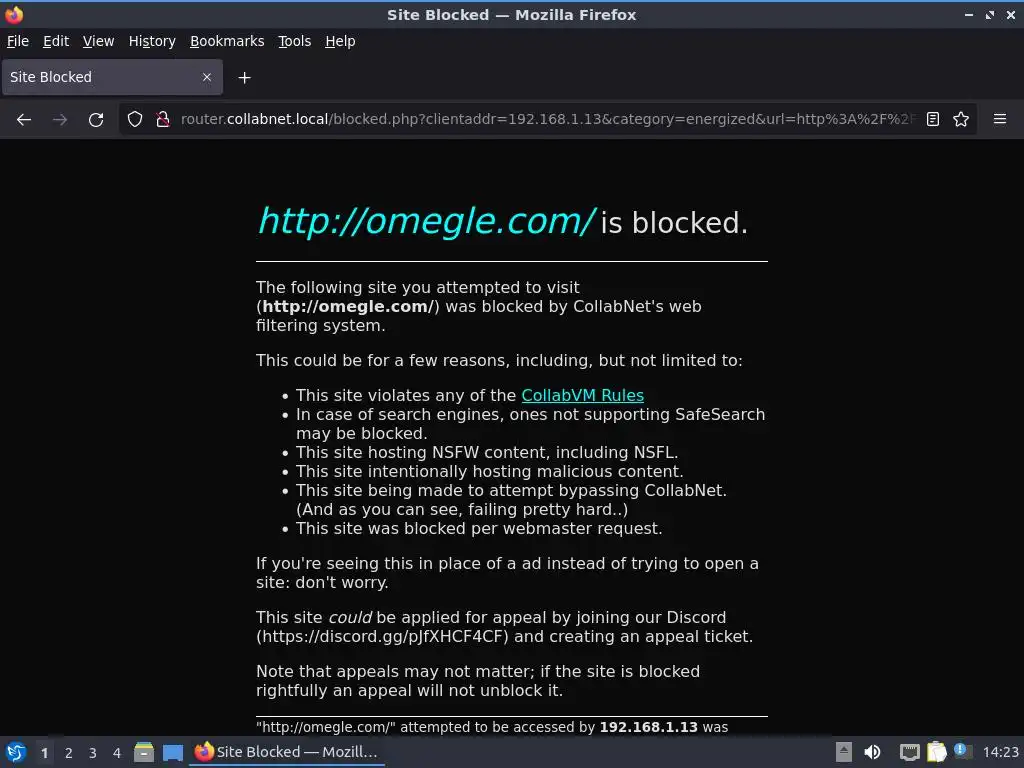Bookmark this page with the star
Viewport: 1024px width, 768px height.
point(961,119)
